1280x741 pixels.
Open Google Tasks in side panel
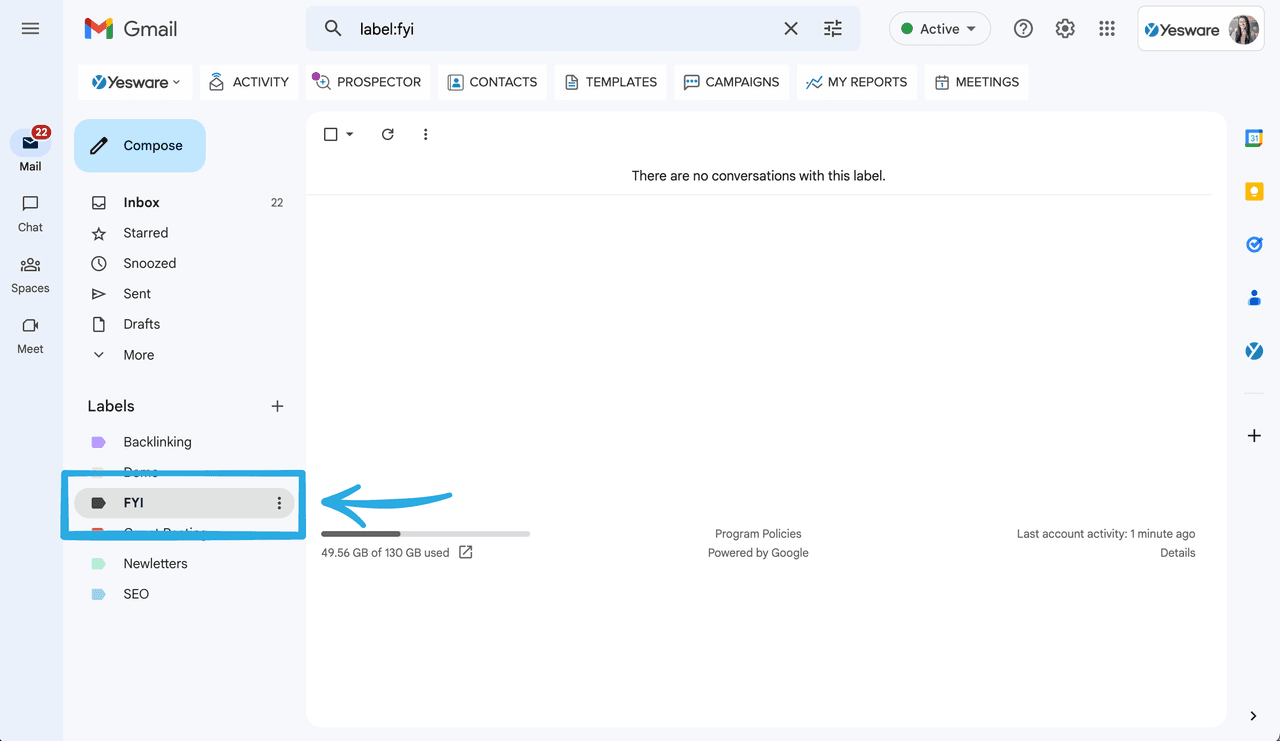pos(1254,244)
